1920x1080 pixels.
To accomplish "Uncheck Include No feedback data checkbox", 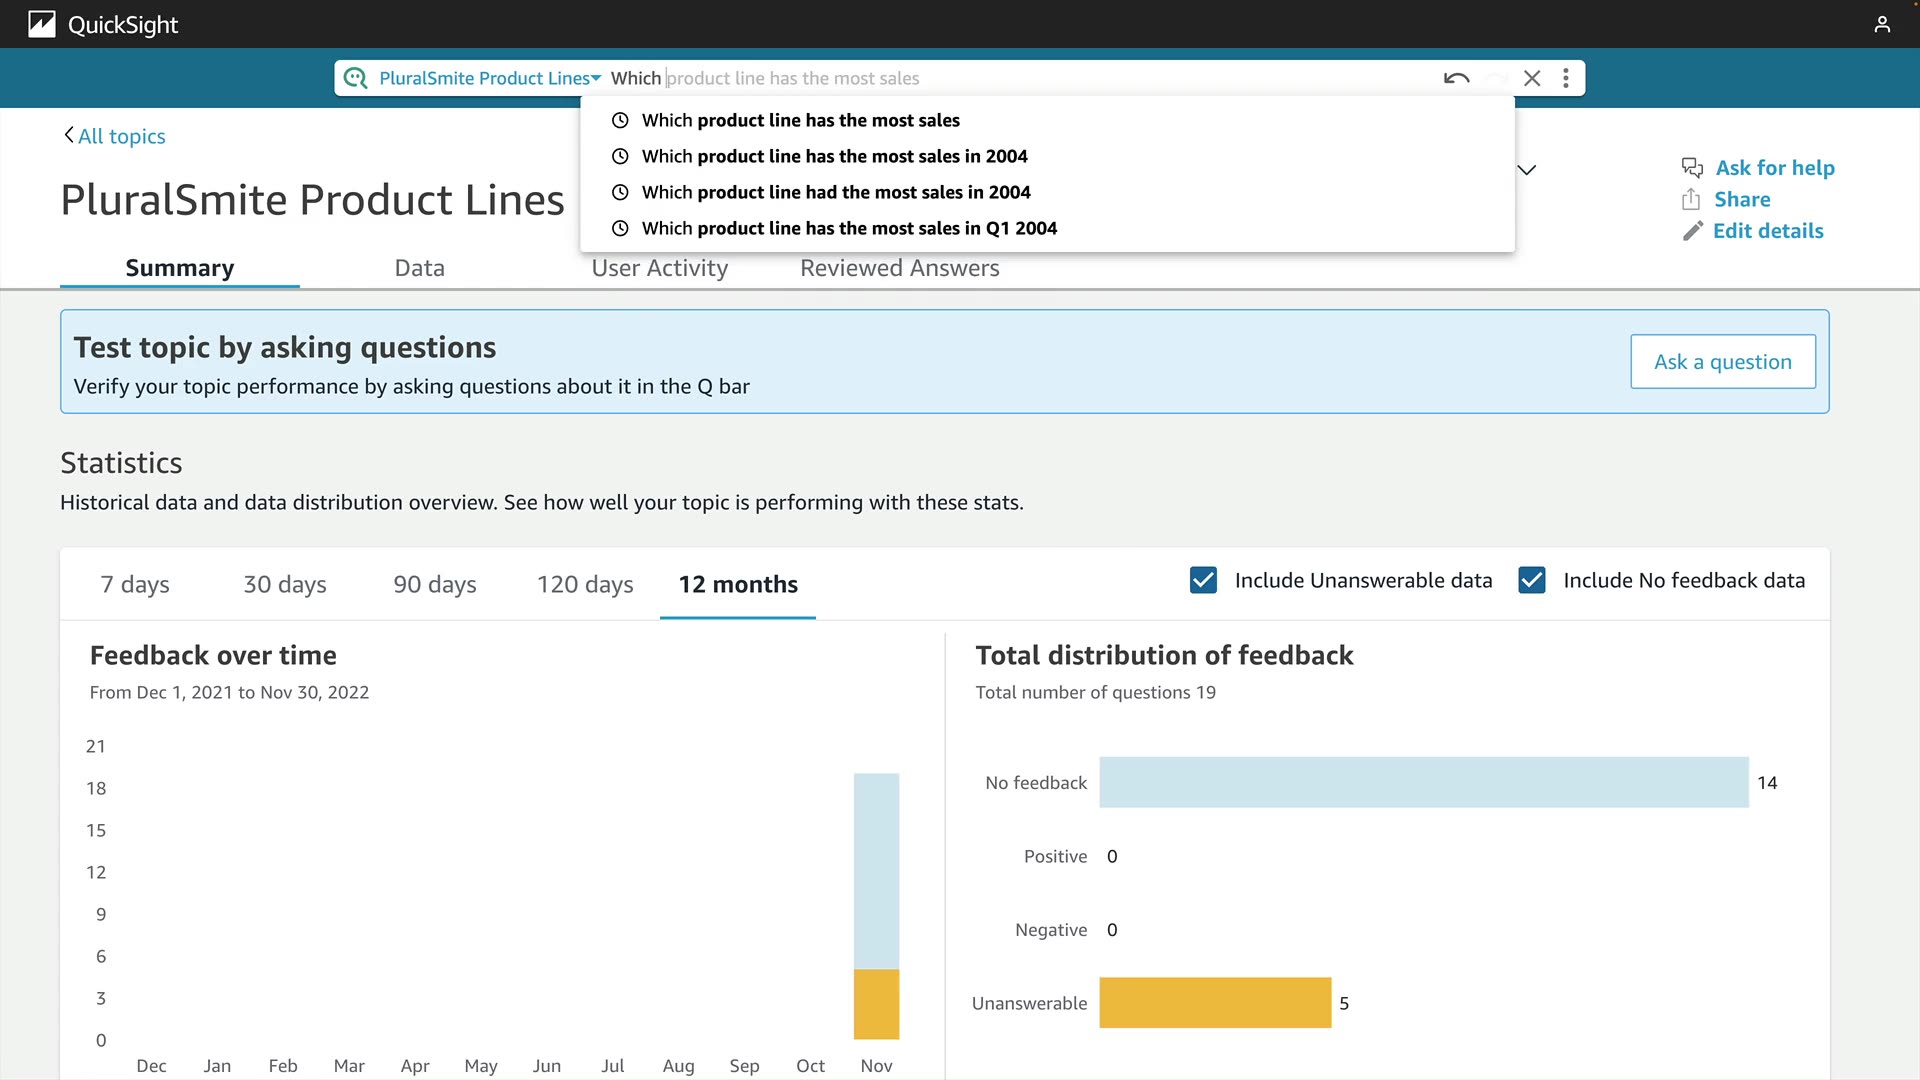I will 1531,581.
